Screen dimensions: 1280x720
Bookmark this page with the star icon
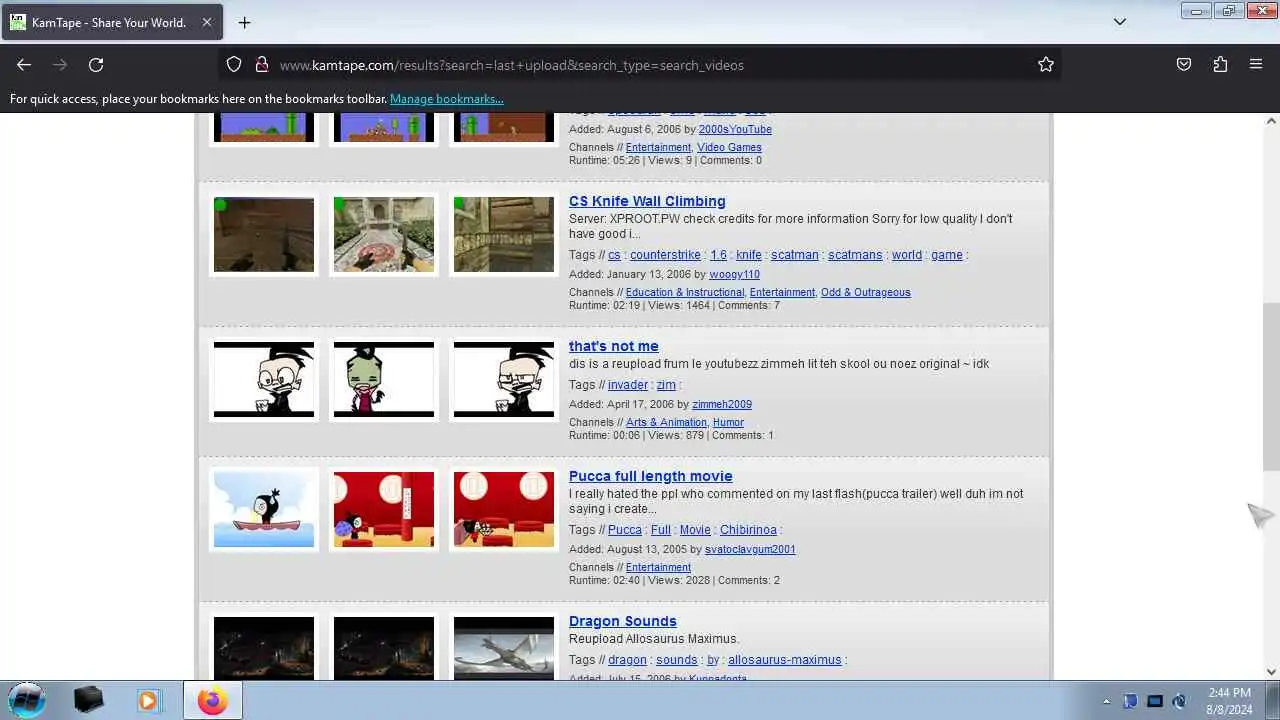[1046, 65]
